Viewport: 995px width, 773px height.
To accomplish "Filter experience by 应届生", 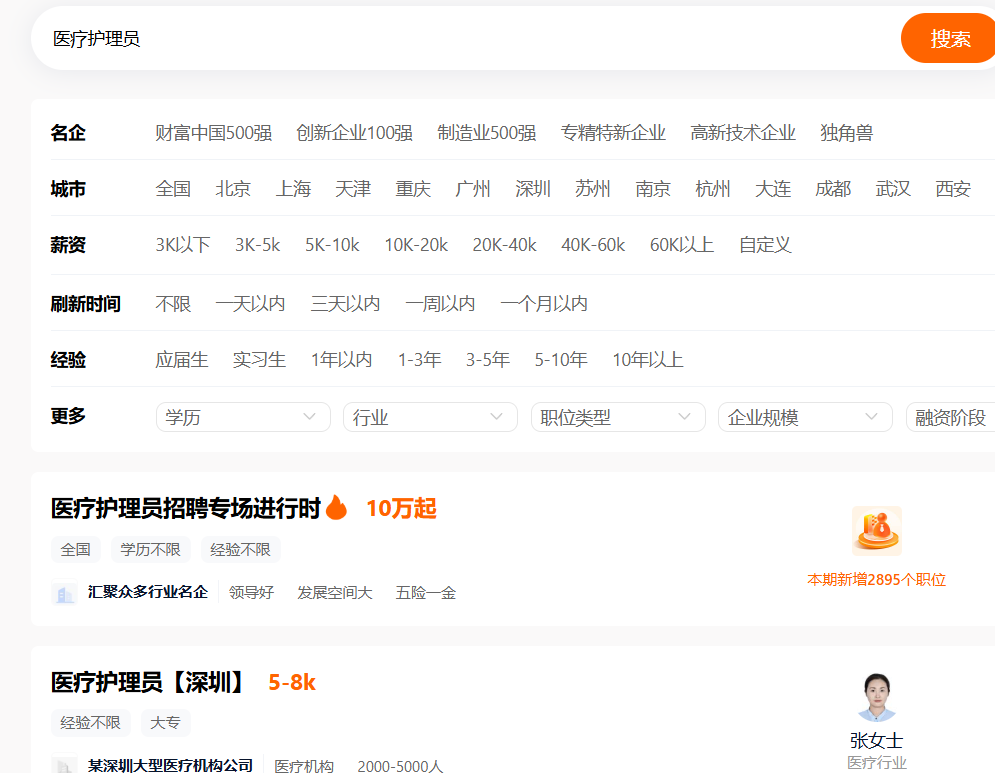I will click(181, 359).
